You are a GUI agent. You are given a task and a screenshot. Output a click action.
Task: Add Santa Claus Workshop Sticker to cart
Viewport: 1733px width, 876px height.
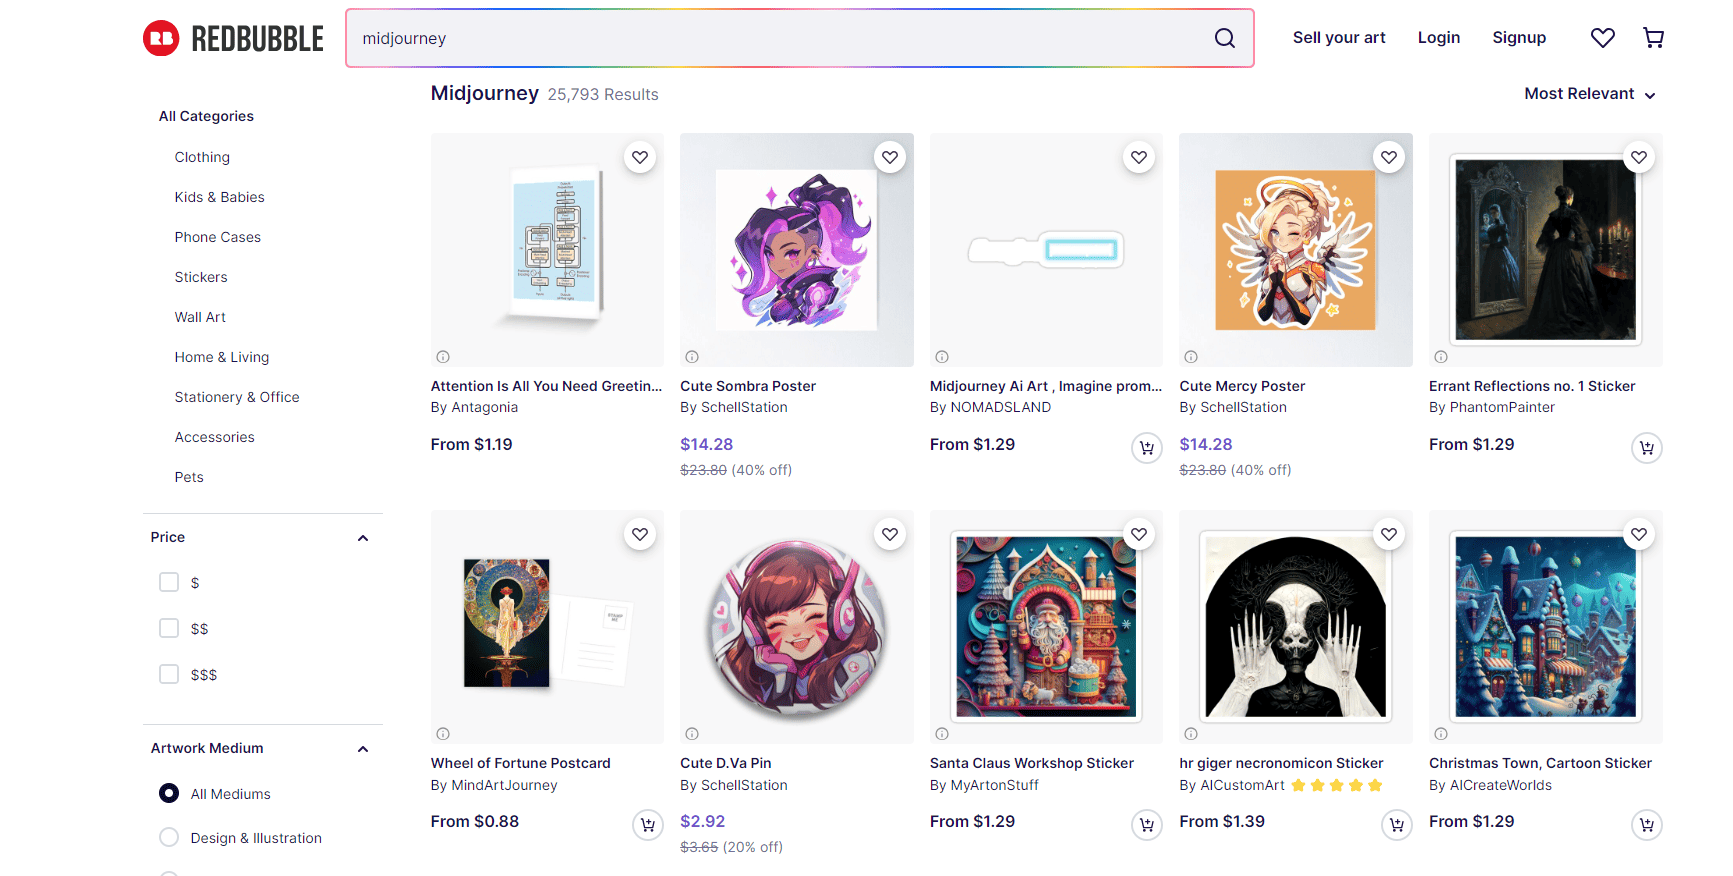click(1147, 825)
